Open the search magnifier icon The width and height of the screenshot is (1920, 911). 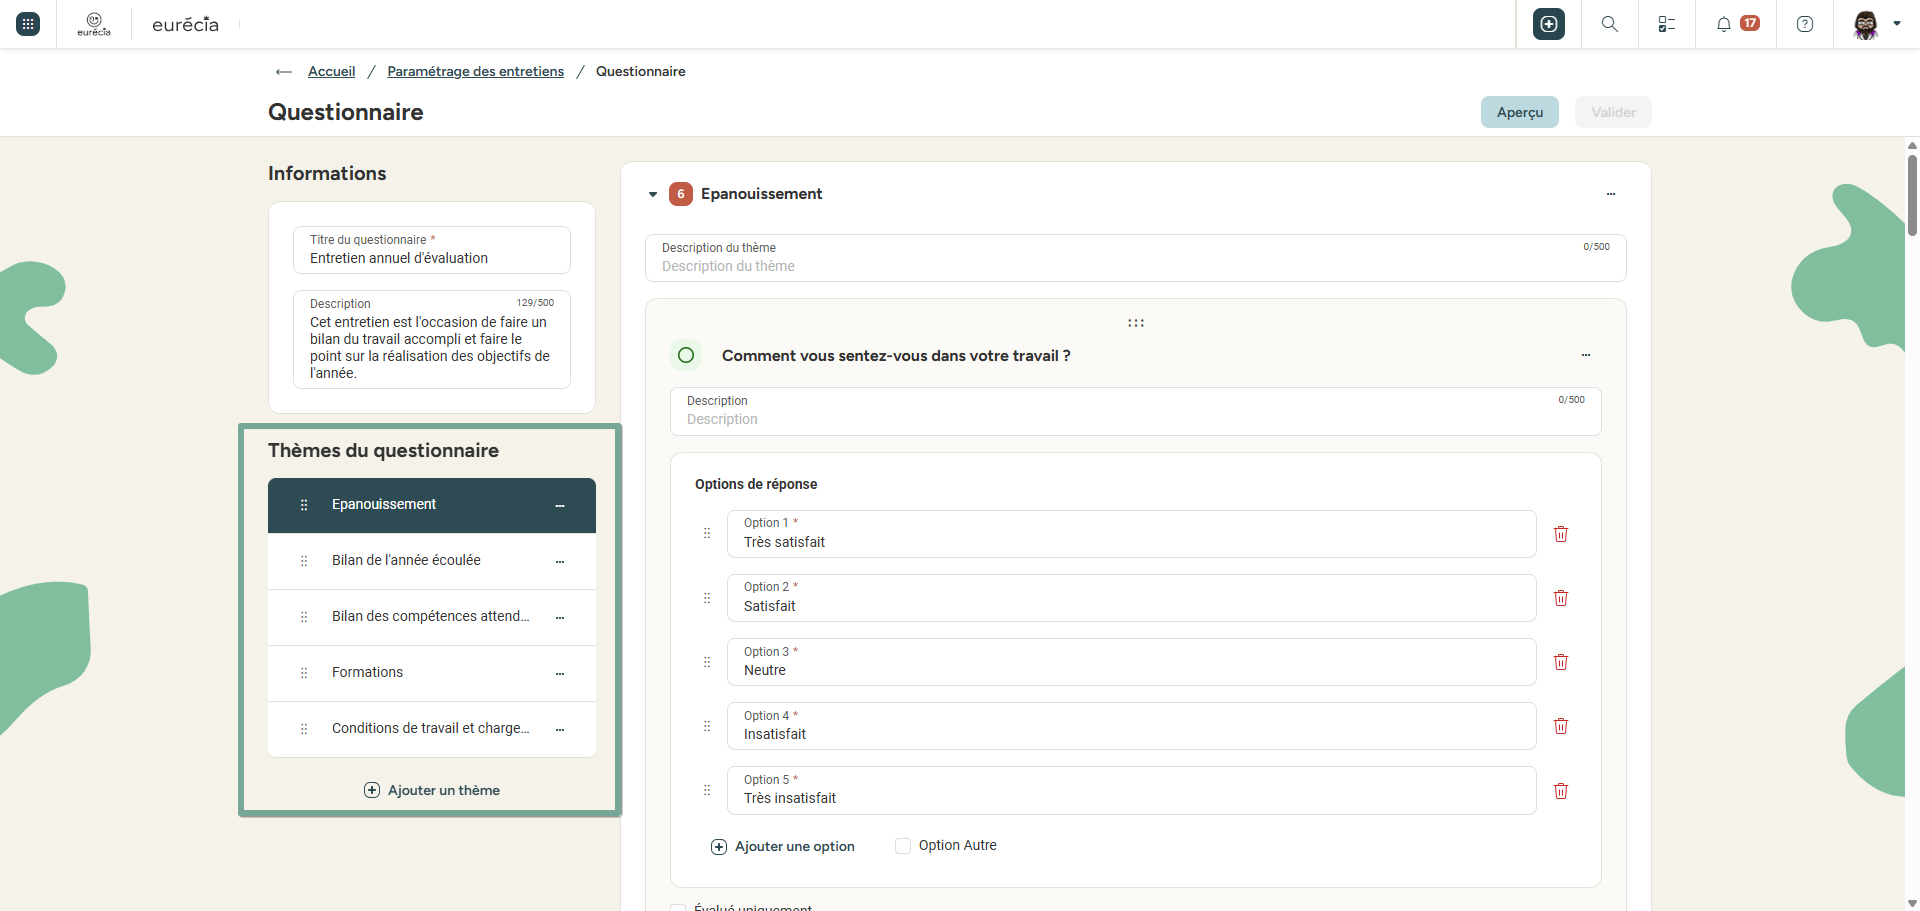(1610, 24)
